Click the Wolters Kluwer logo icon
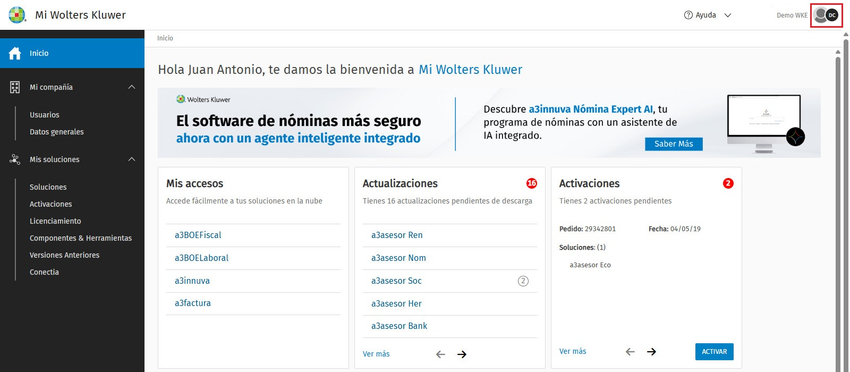The height and width of the screenshot is (372, 850). [17, 15]
